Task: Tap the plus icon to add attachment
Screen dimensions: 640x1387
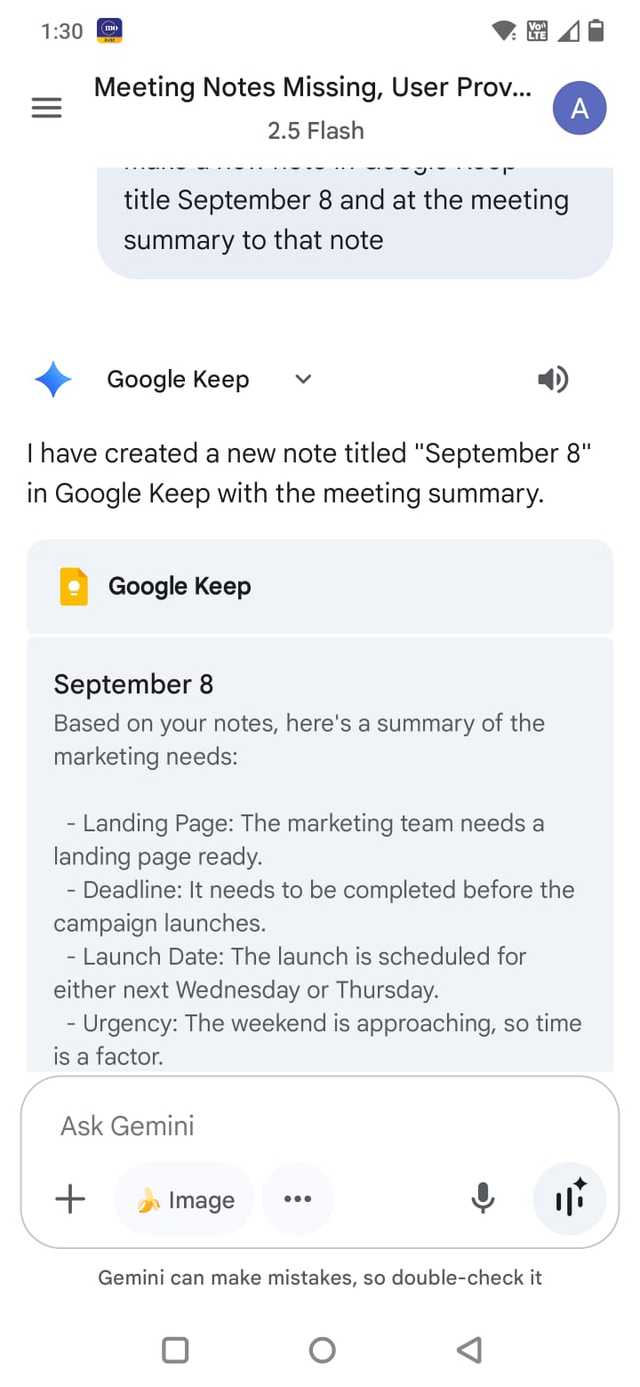Action: [70, 1199]
